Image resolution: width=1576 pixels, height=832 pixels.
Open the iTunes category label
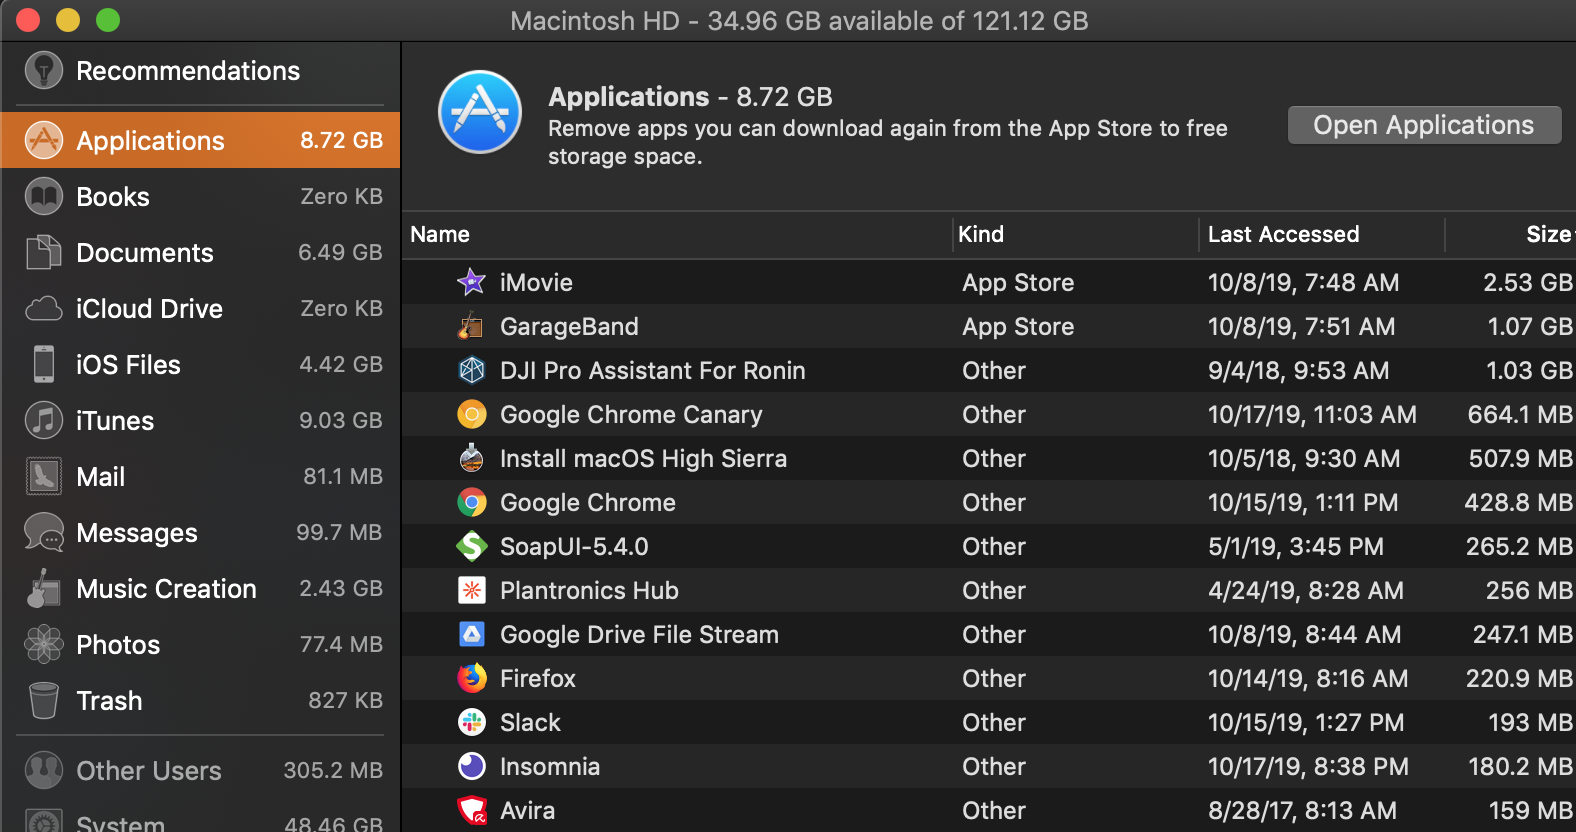tap(115, 421)
